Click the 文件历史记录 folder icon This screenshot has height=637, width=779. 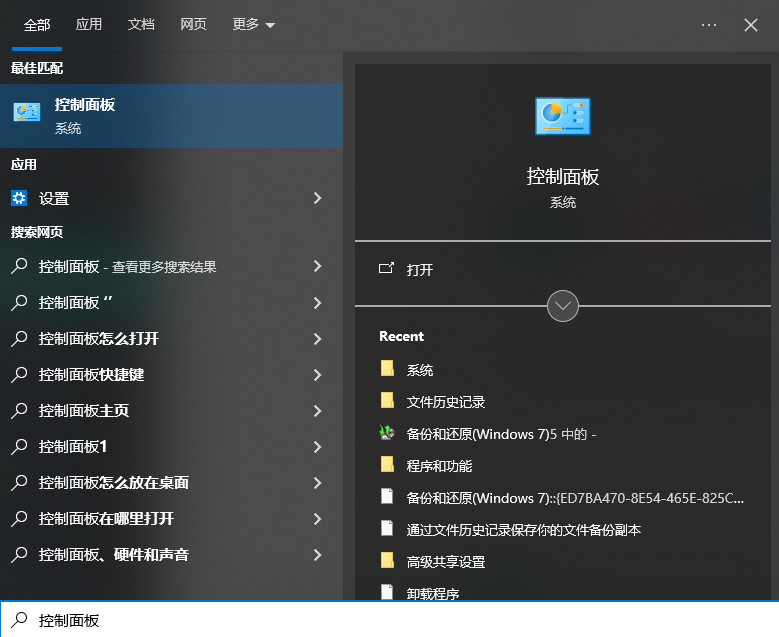click(x=388, y=401)
